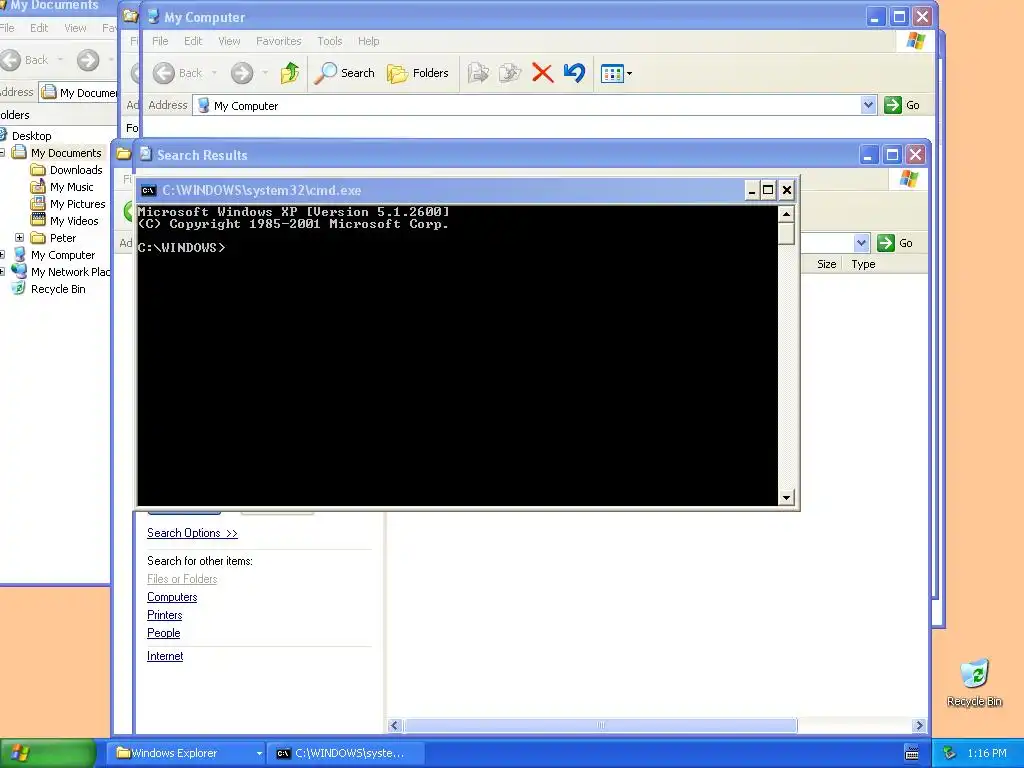Click Move To icon in My Computer toolbar

[x=478, y=73]
